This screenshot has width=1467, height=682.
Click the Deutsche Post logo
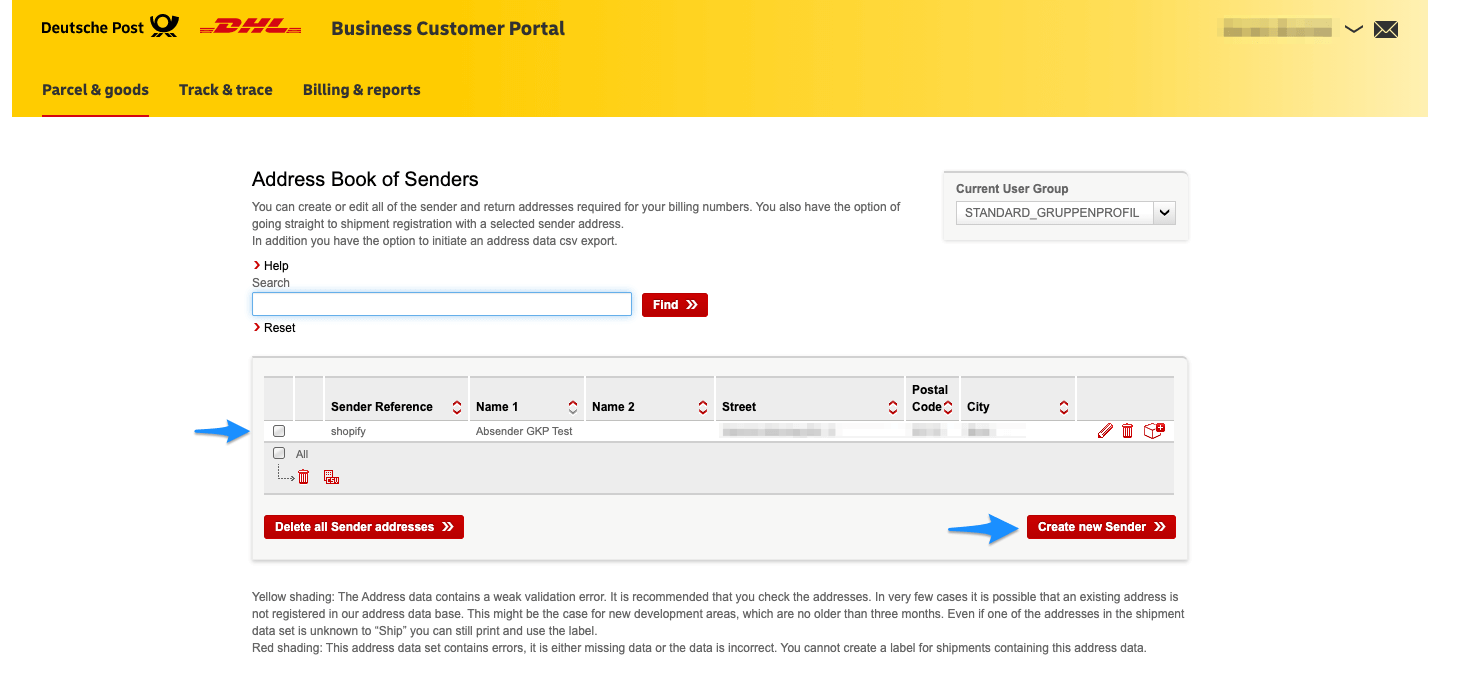click(x=110, y=27)
